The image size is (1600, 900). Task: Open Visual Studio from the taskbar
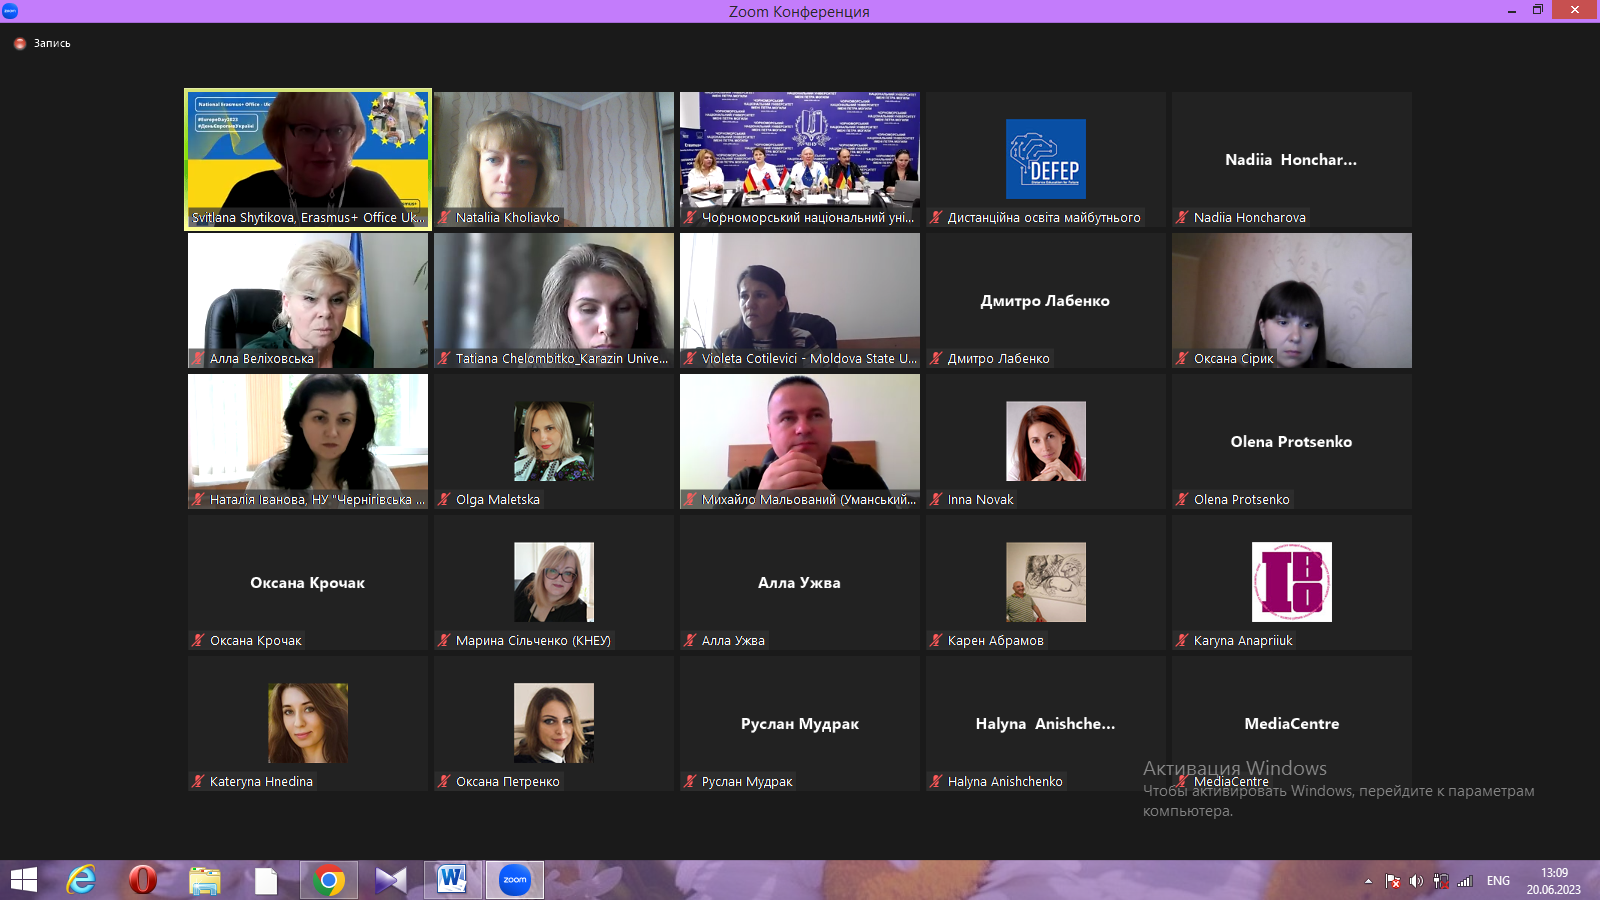click(390, 880)
